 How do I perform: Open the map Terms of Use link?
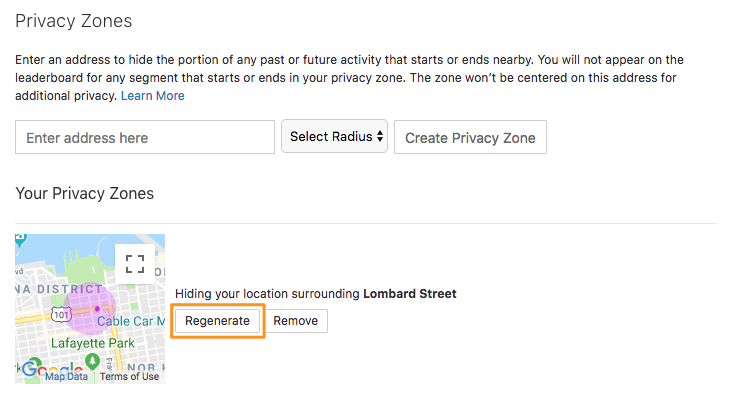click(x=129, y=376)
